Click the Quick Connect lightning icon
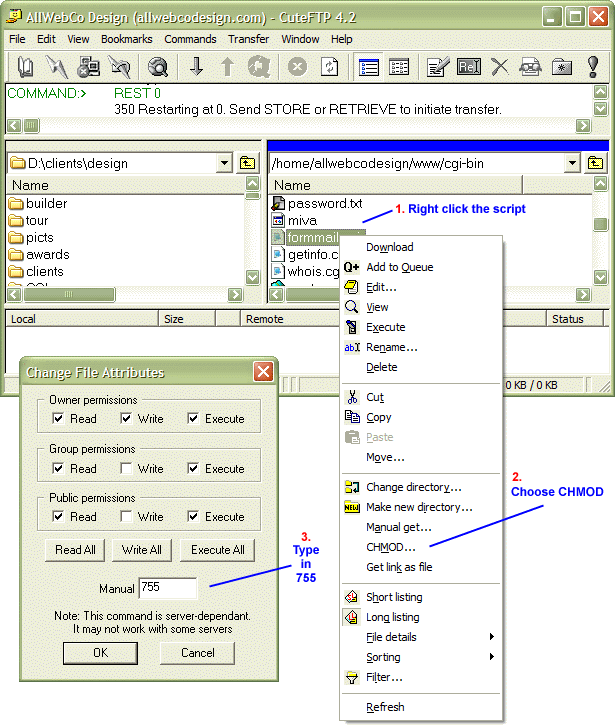615x726 pixels. (x=56, y=67)
